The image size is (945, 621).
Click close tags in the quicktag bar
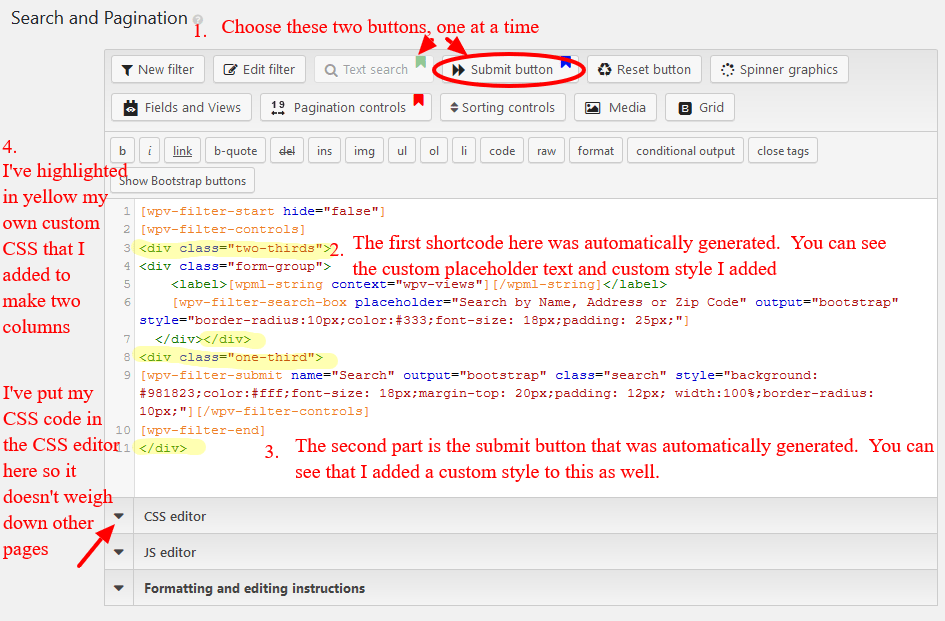pyautogui.click(x=782, y=150)
